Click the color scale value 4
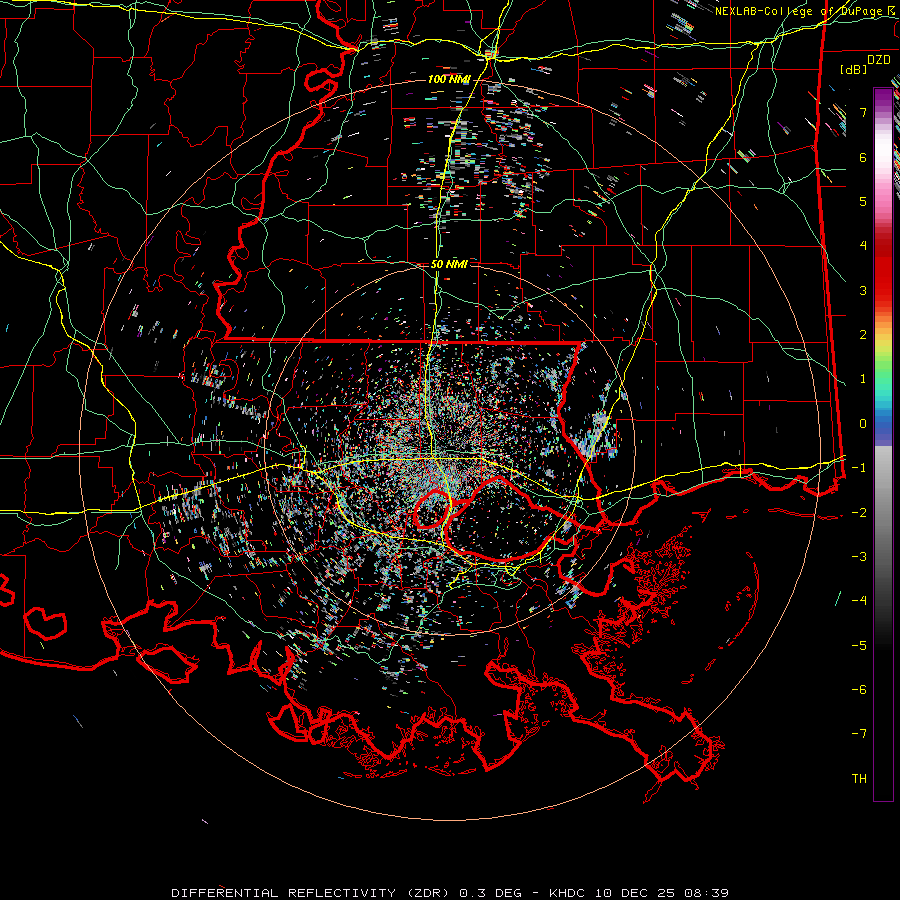 point(863,246)
